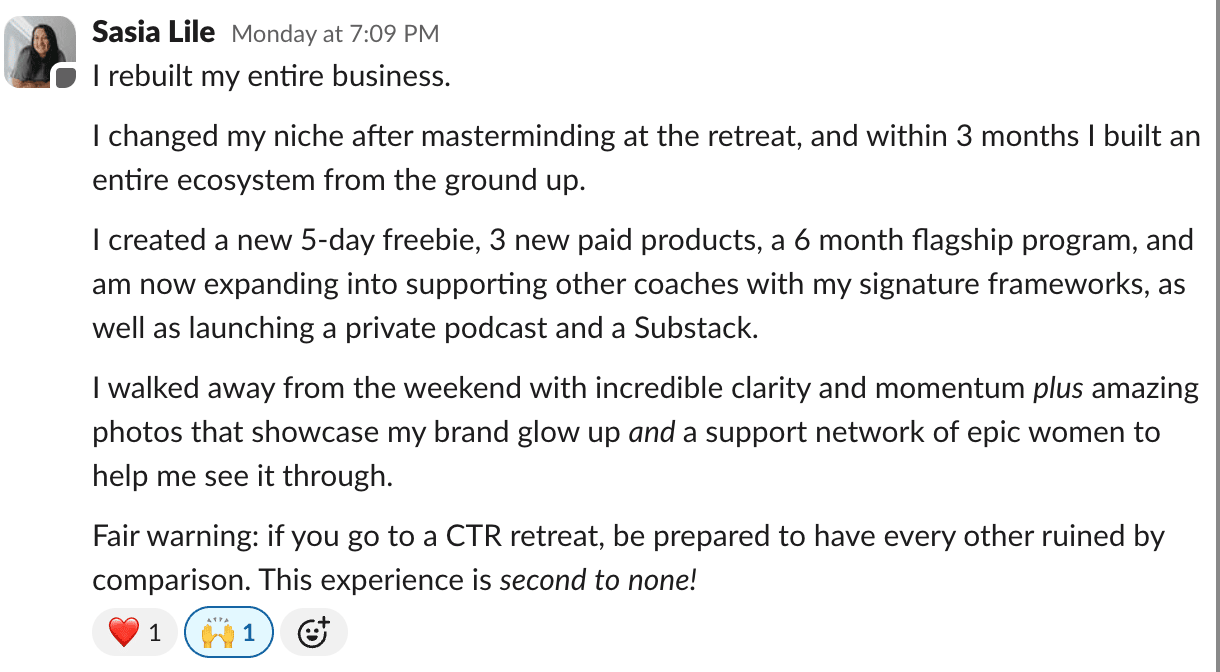Open Sasia Lile's profile photo
Screen dimensions: 1220x672
point(40,51)
